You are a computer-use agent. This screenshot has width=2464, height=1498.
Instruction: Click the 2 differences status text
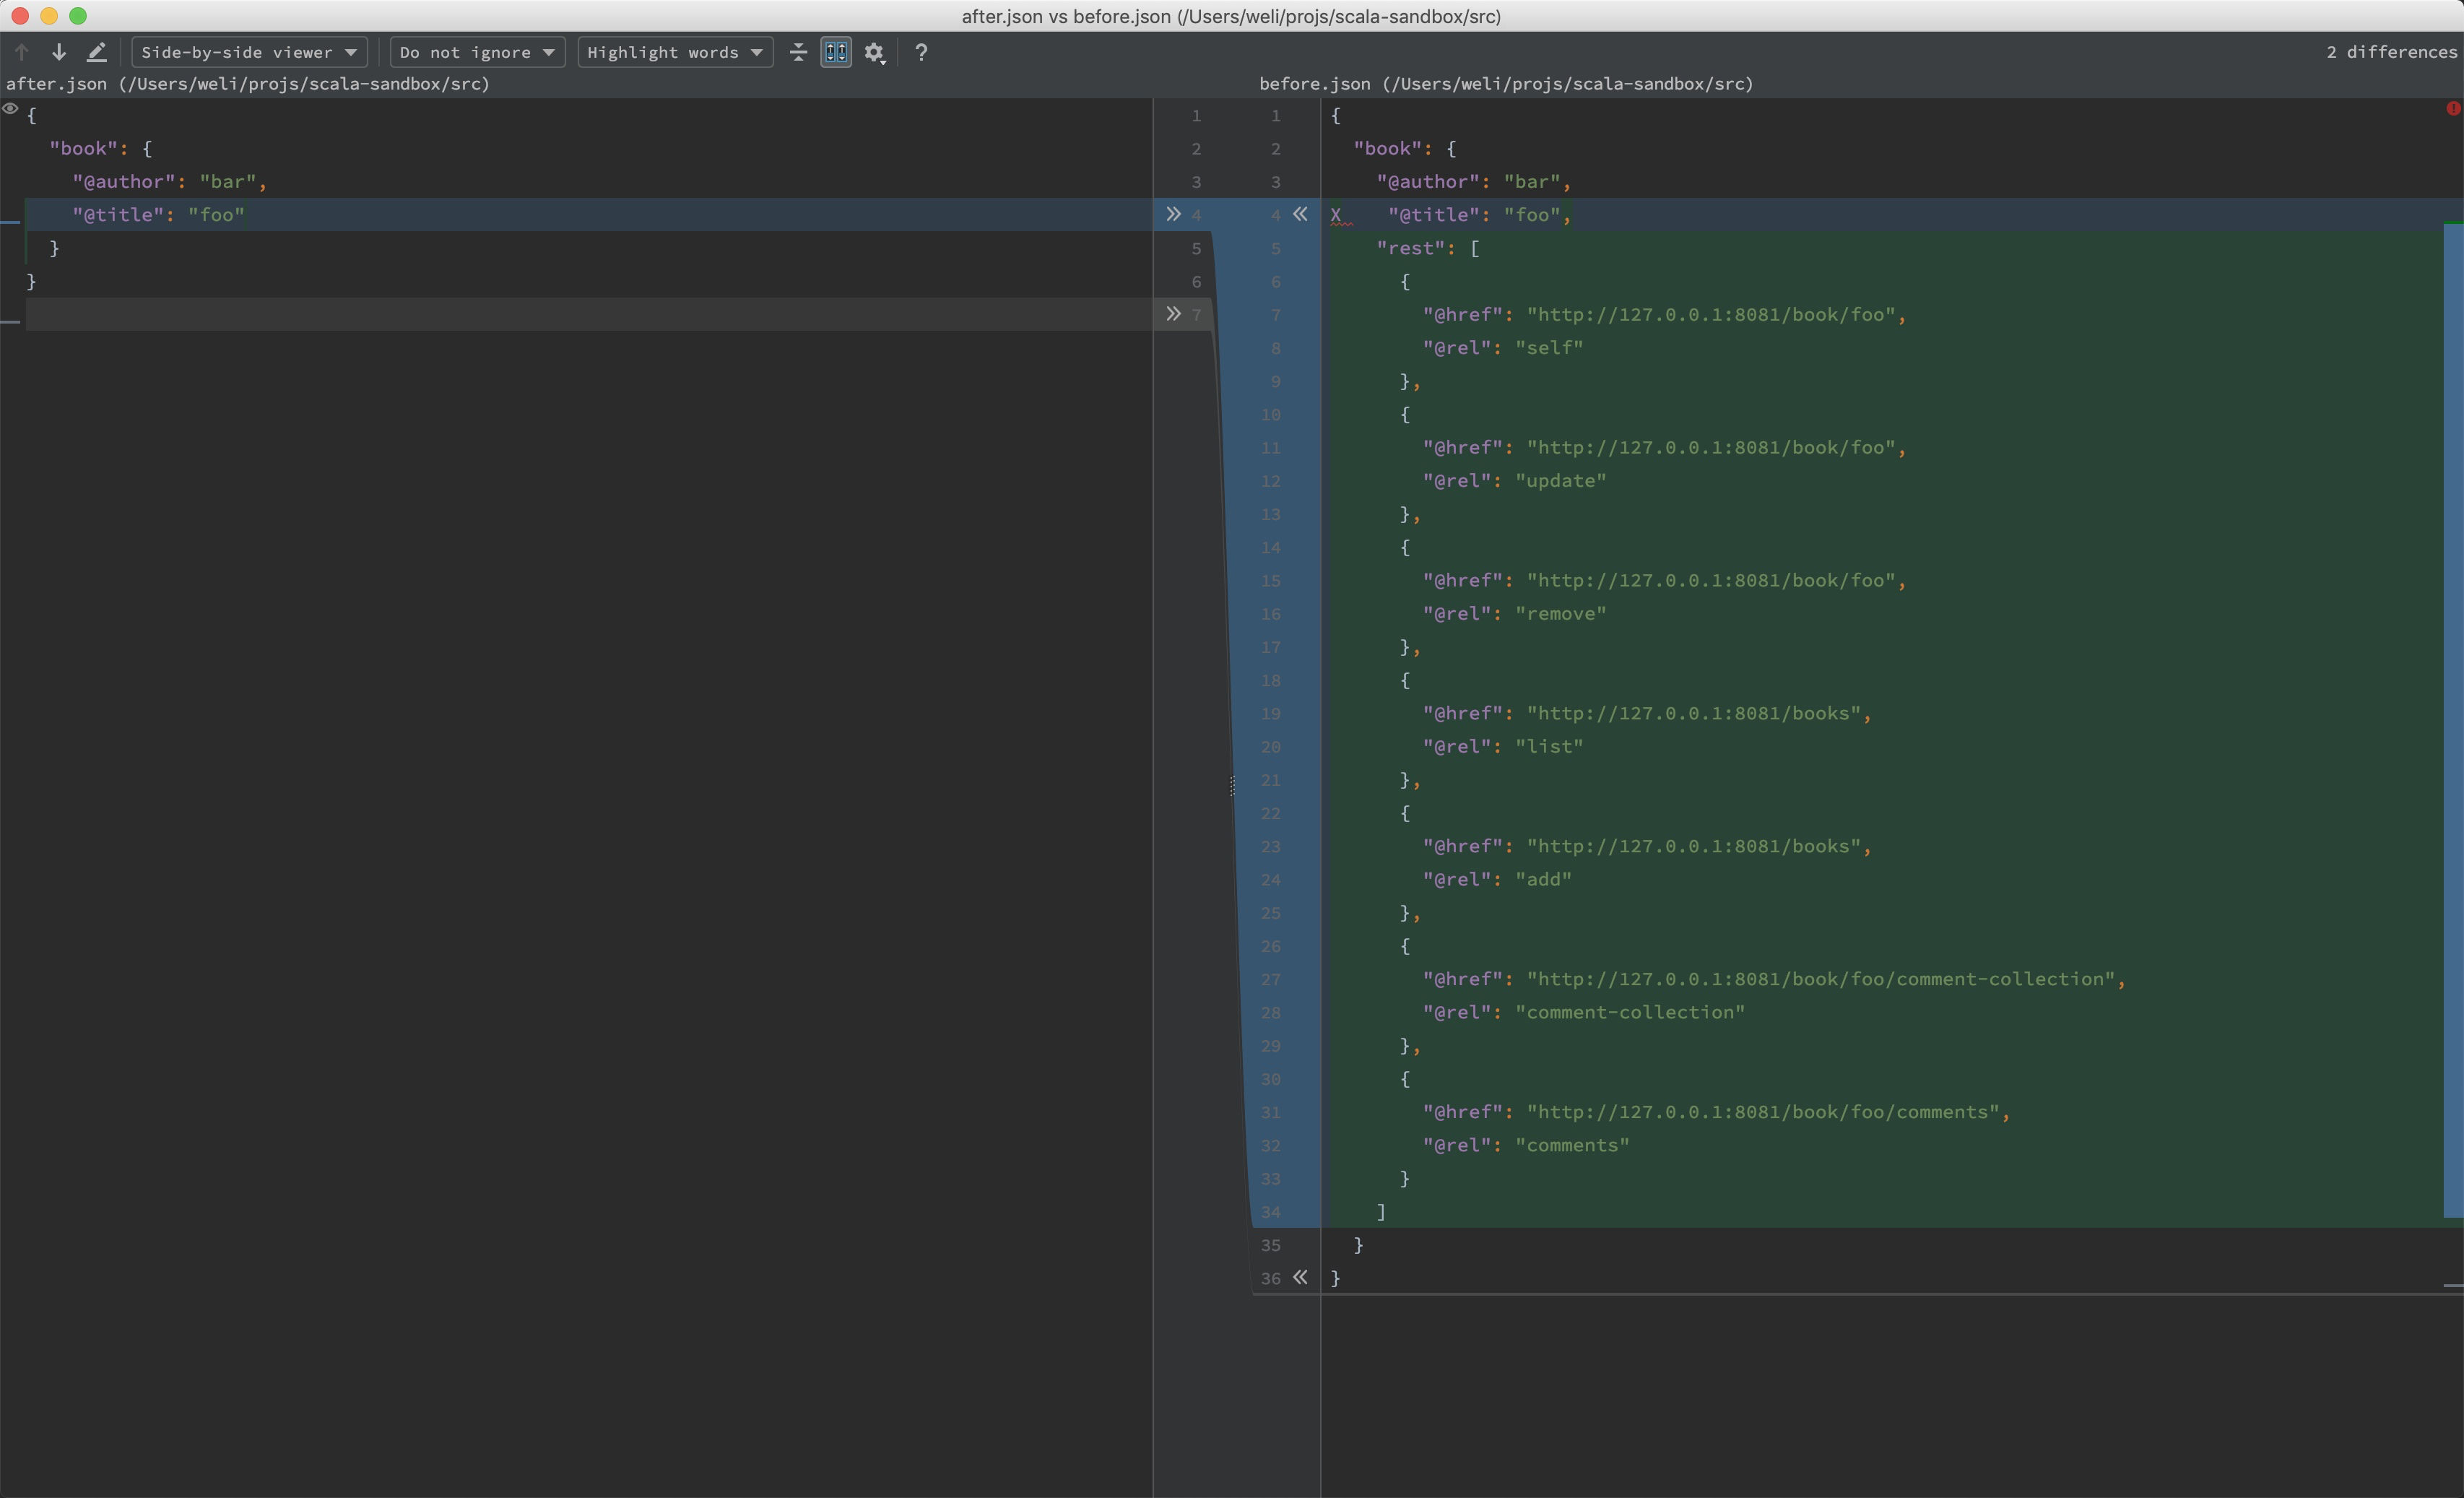coord(2390,52)
